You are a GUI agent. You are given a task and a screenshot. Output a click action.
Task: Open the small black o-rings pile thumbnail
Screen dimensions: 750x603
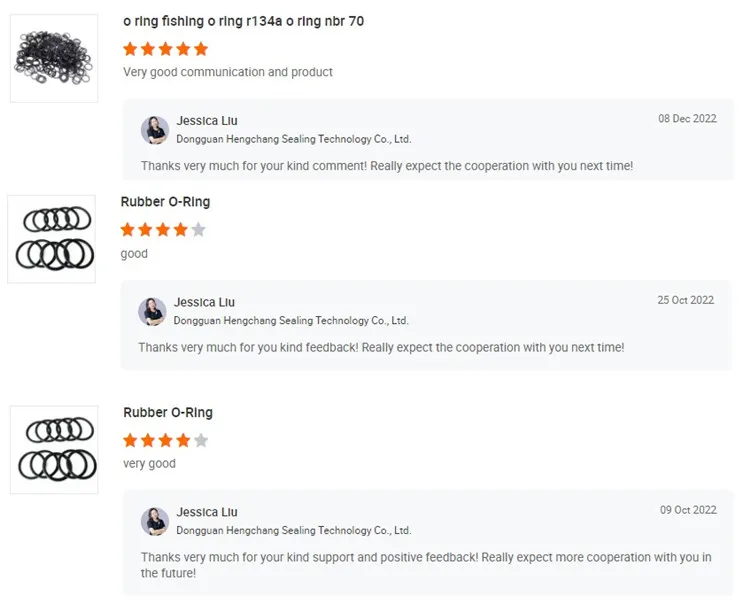[53, 58]
